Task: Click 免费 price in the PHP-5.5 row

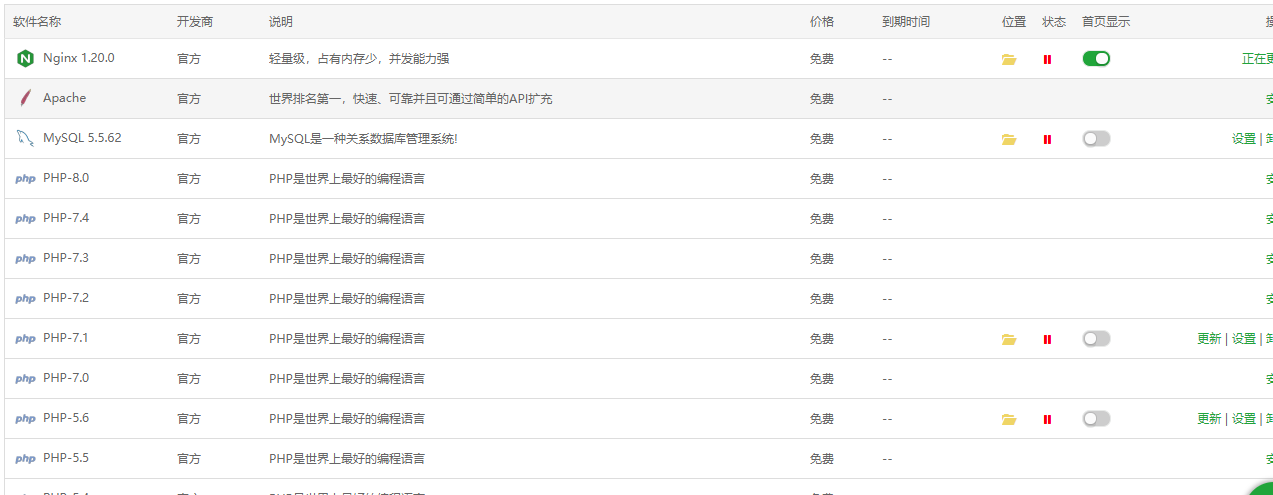Action: [822, 459]
